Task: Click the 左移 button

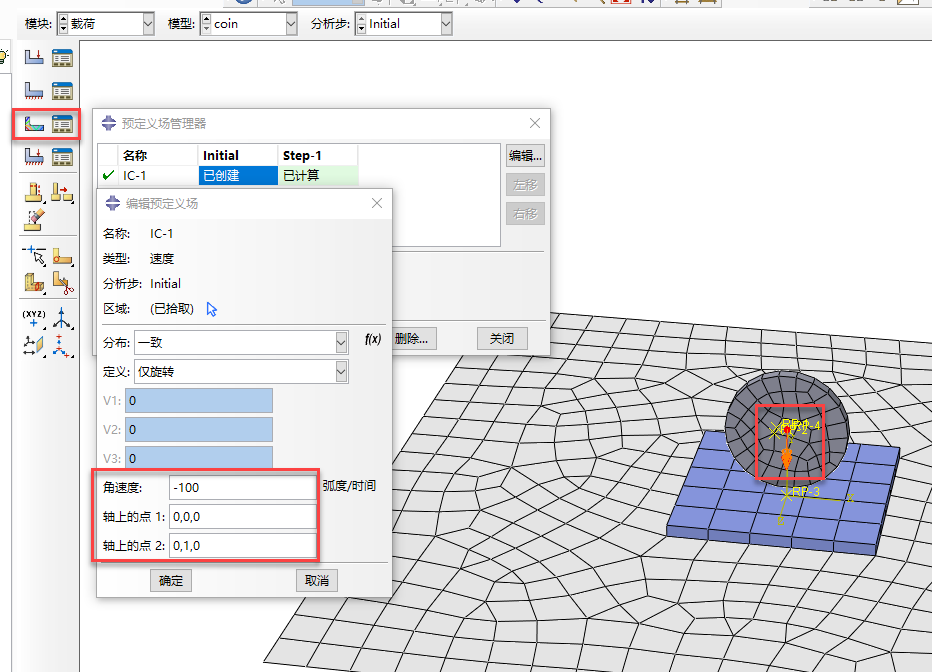Action: coord(525,185)
